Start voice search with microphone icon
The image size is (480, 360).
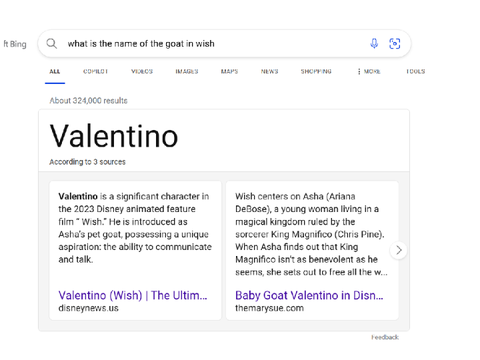[x=374, y=43]
